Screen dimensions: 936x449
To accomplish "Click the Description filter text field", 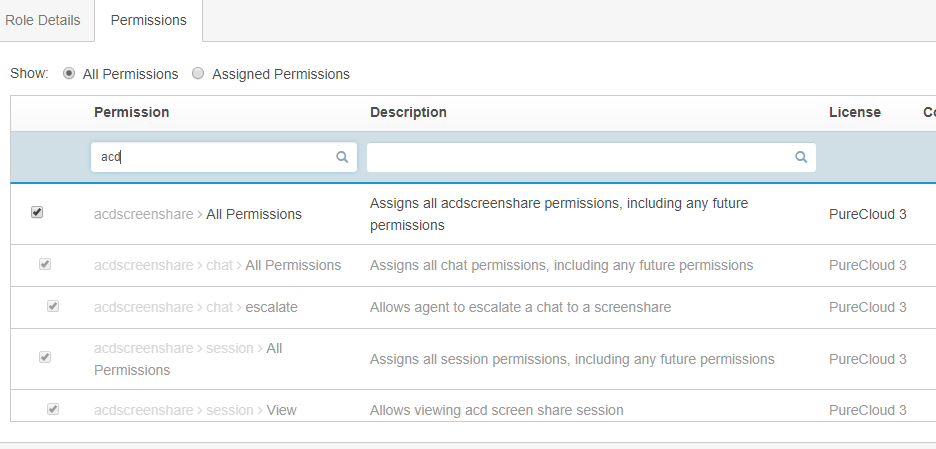I will click(580, 157).
